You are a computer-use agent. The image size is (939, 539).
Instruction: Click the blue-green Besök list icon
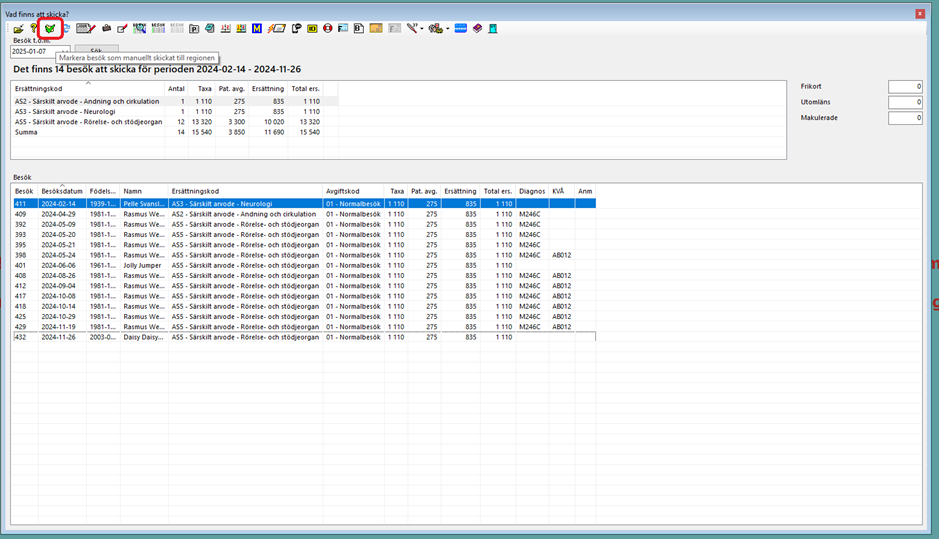[158, 28]
